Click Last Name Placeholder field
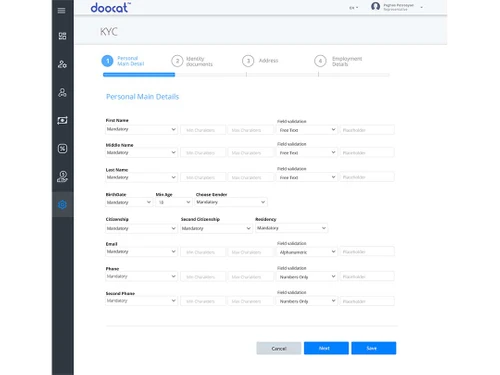The width and height of the screenshot is (500, 375). click(367, 177)
